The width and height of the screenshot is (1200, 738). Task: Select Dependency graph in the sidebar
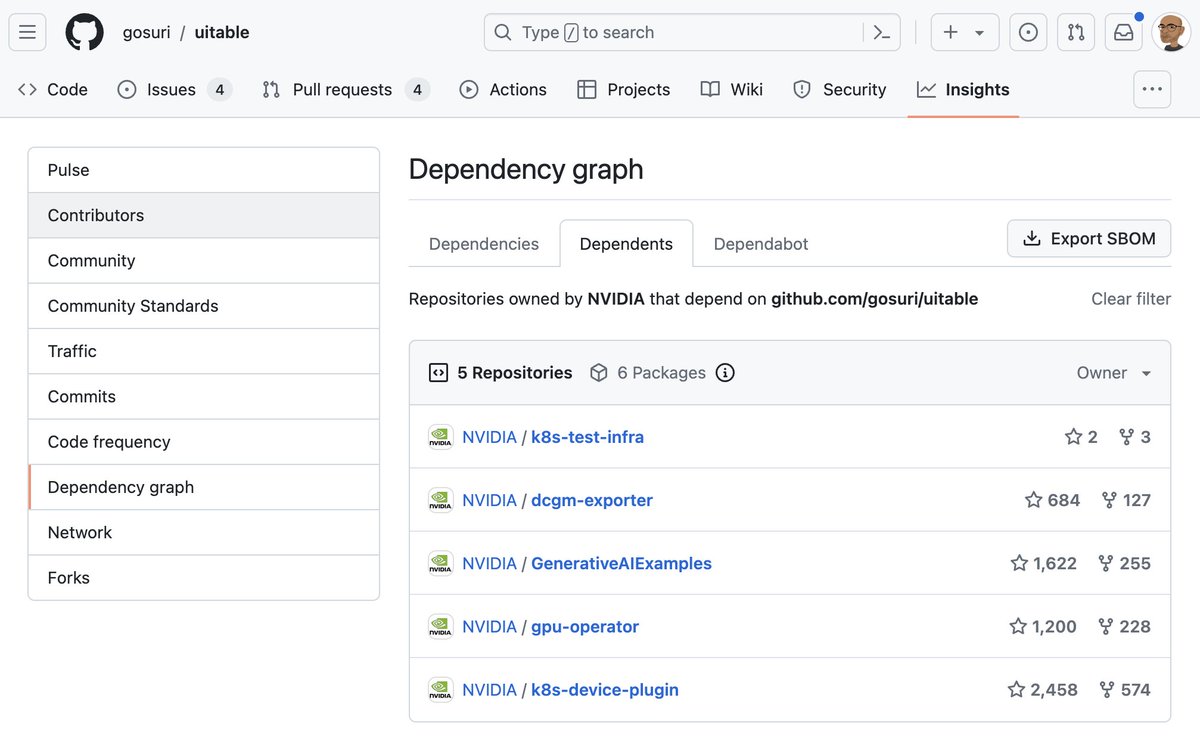pos(204,487)
